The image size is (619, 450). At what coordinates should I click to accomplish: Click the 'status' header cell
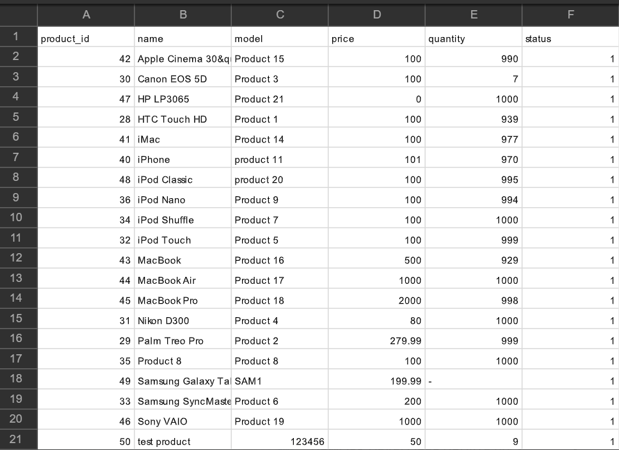(570, 37)
